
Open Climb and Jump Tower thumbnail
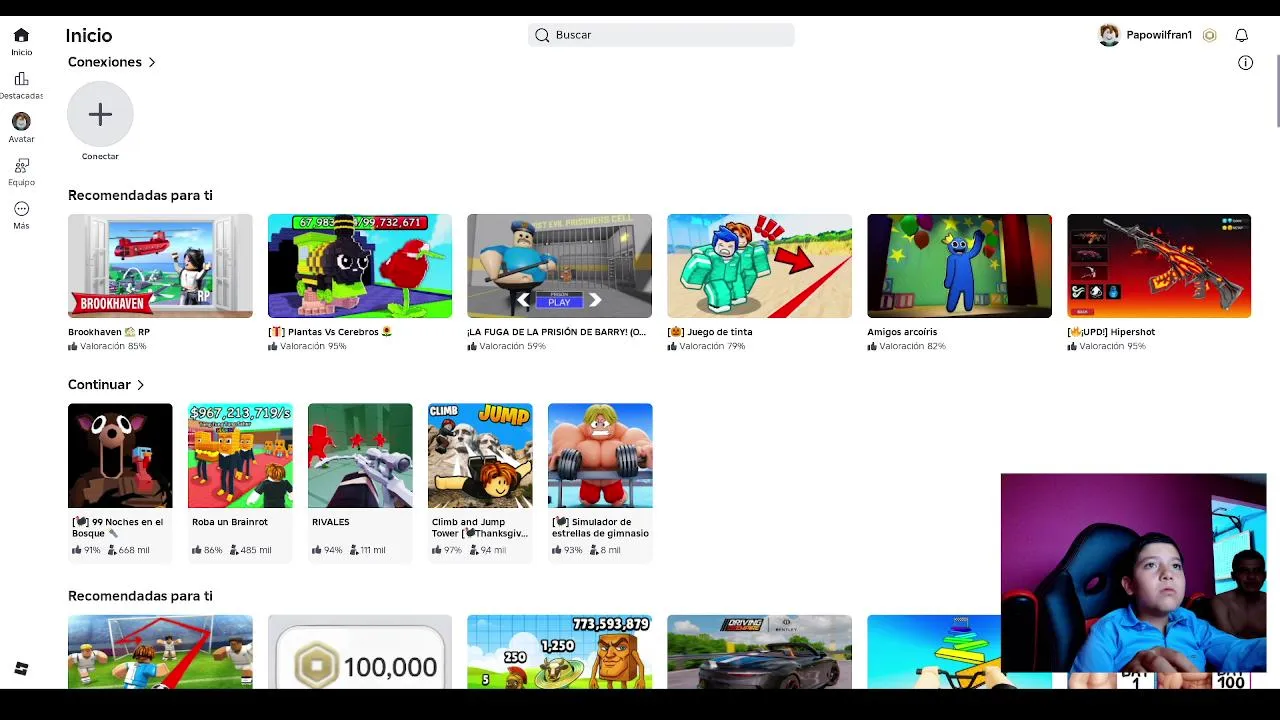click(x=480, y=456)
